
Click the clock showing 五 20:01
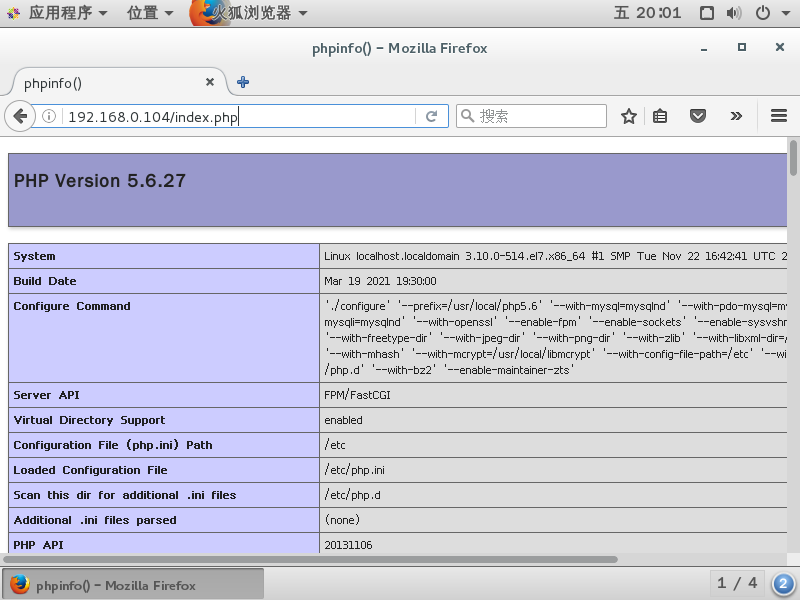tap(647, 13)
